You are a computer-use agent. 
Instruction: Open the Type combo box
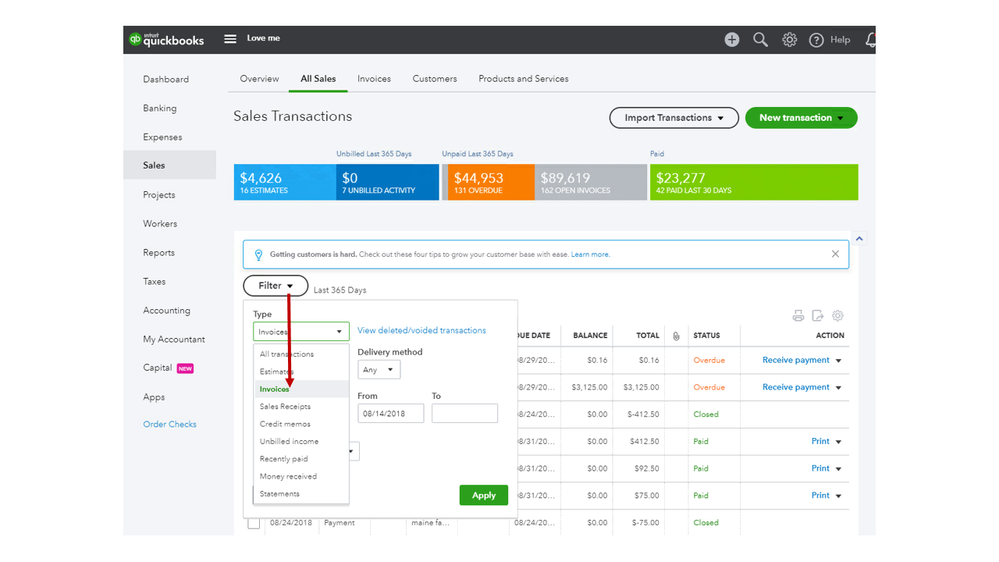(301, 331)
